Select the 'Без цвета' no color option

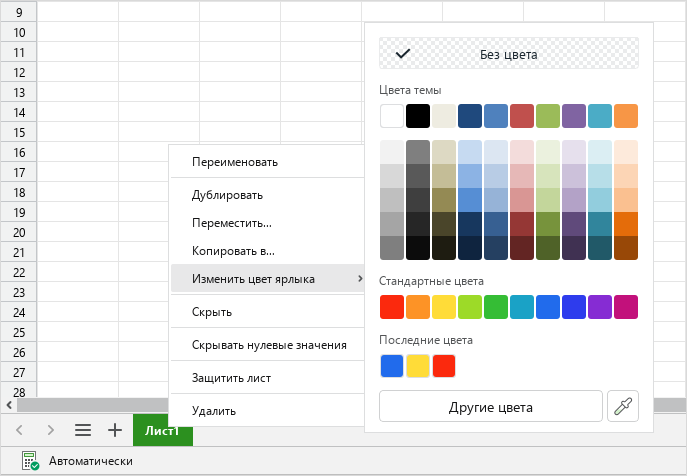click(509, 53)
